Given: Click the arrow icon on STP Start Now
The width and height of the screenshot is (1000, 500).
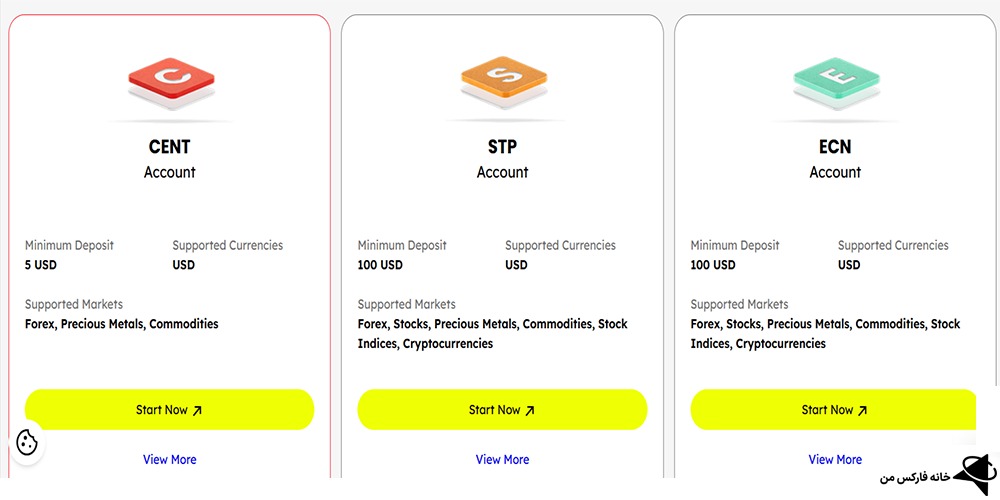Looking at the screenshot, I should [530, 410].
